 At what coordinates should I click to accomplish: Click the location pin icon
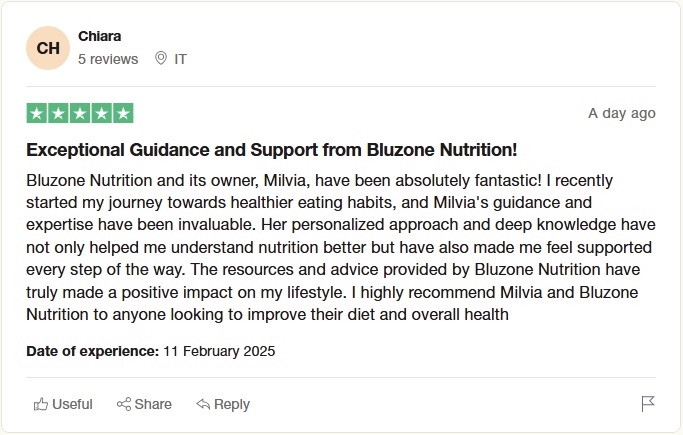click(161, 59)
